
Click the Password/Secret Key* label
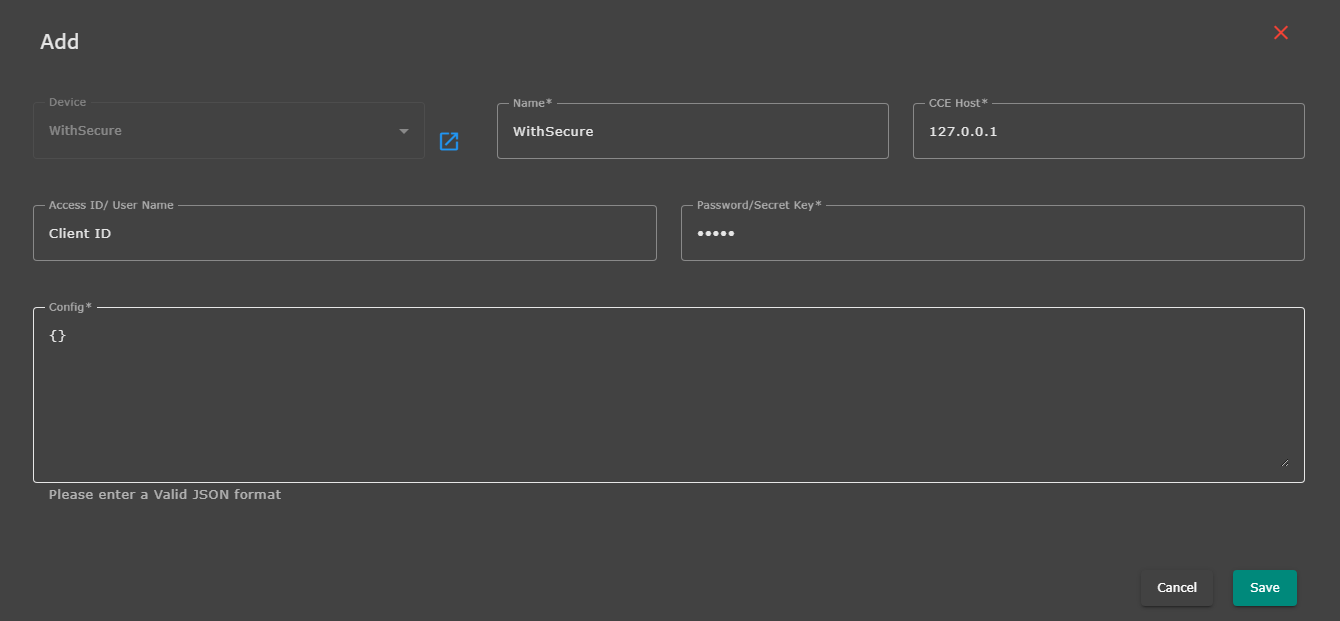(x=759, y=205)
